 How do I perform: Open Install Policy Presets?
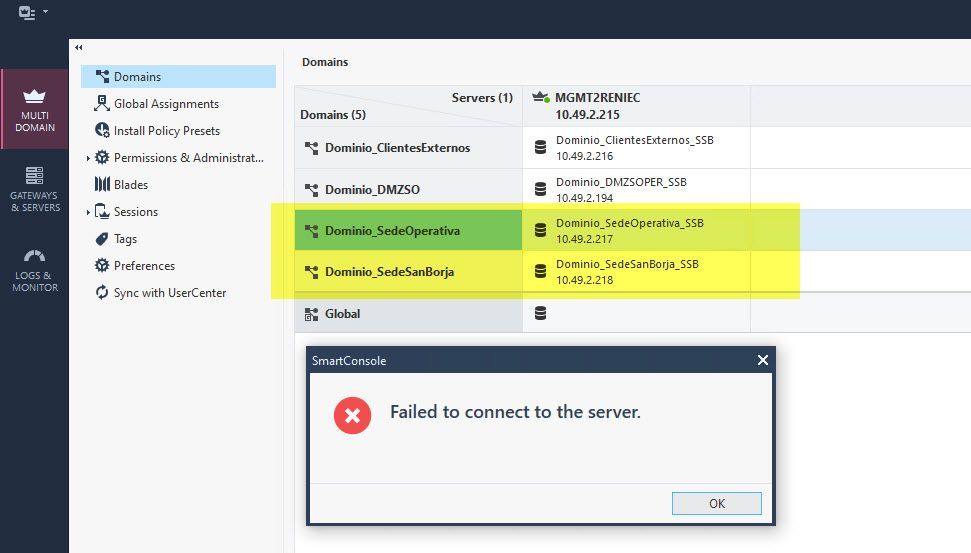coord(167,131)
